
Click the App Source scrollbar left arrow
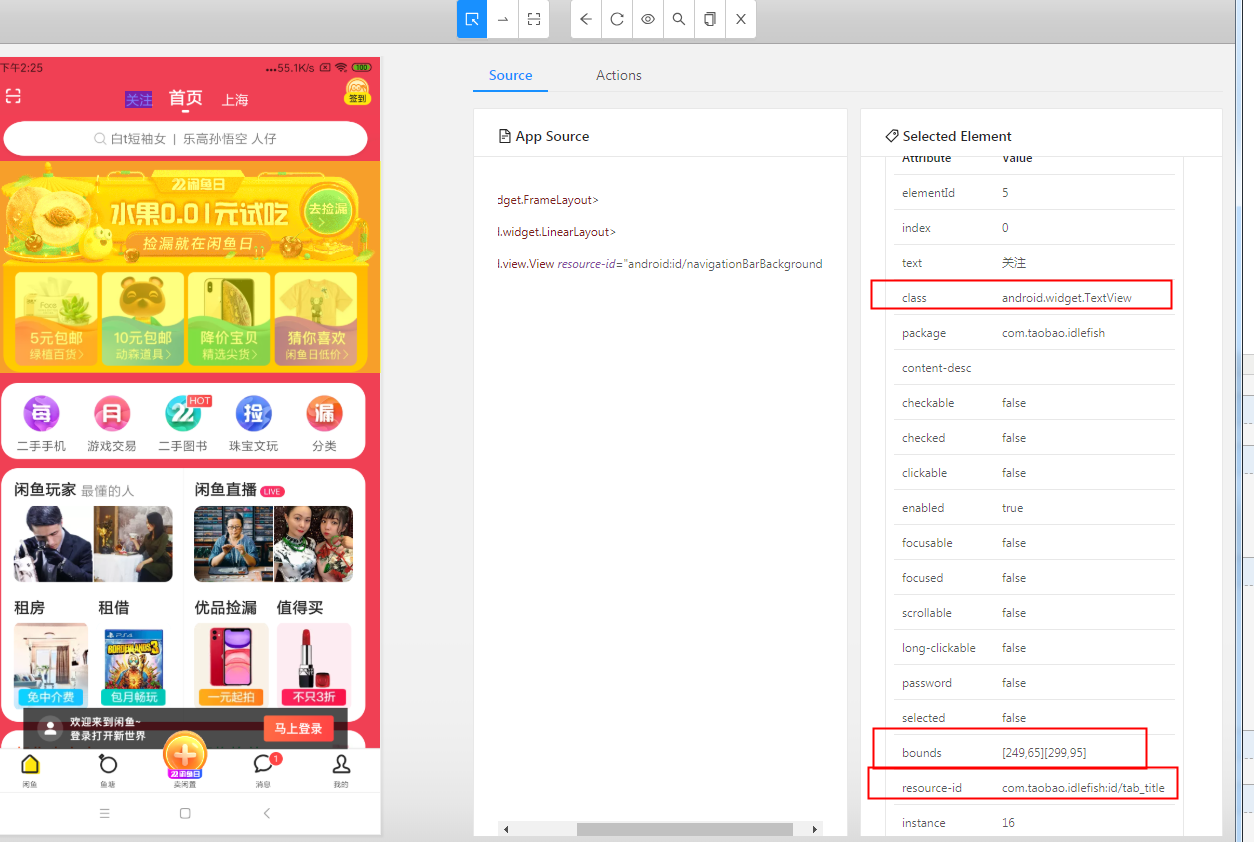pos(506,830)
